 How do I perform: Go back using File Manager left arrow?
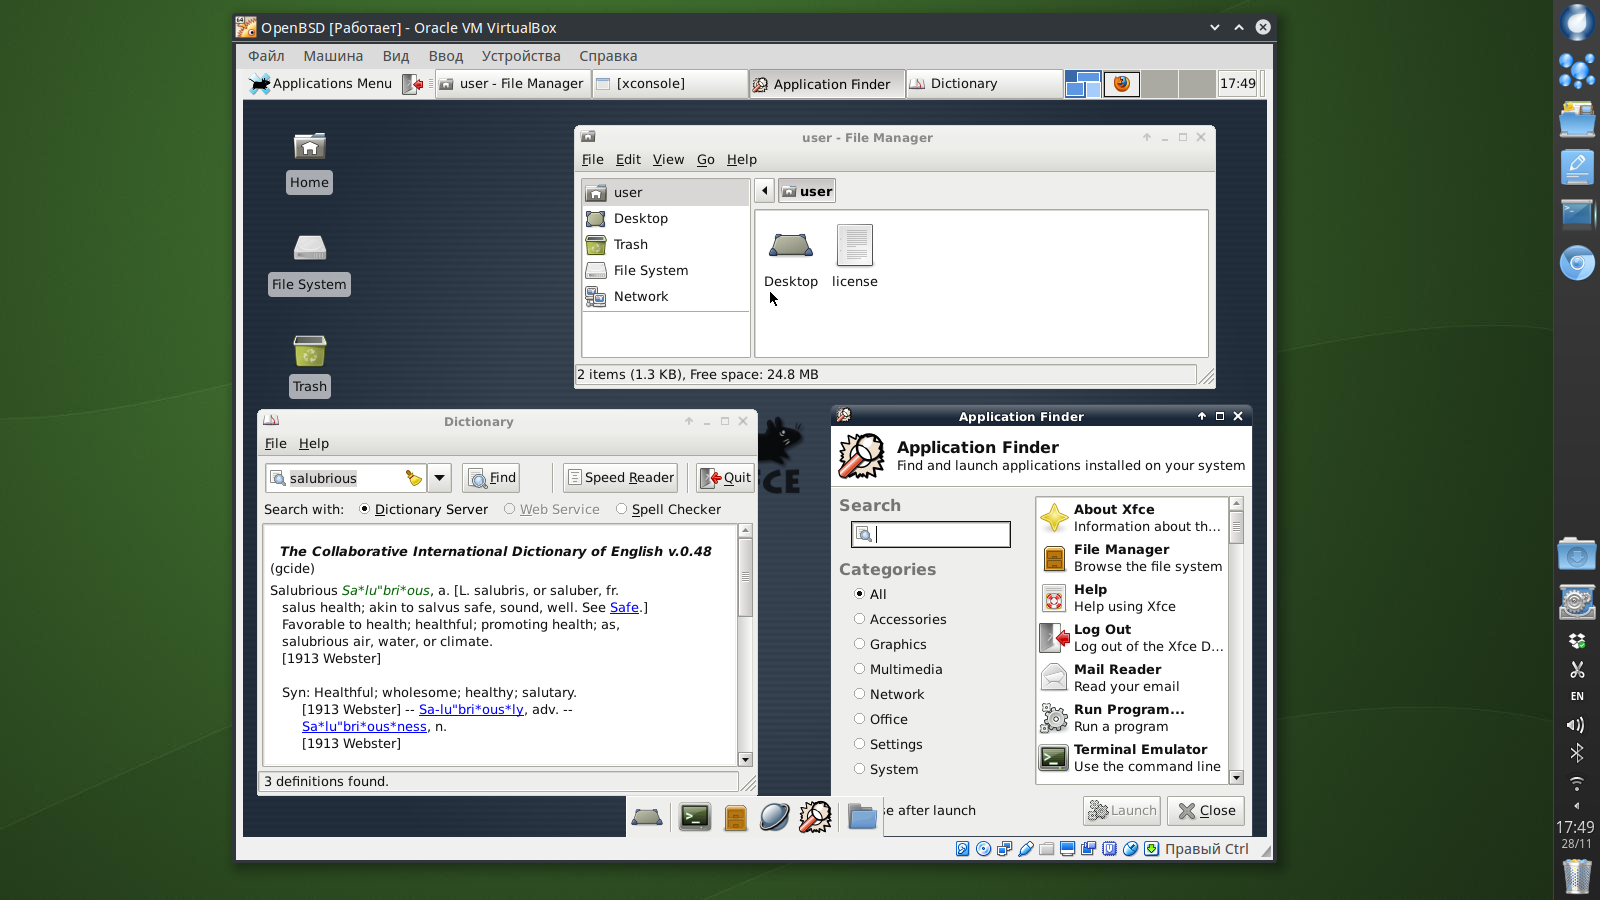(765, 191)
